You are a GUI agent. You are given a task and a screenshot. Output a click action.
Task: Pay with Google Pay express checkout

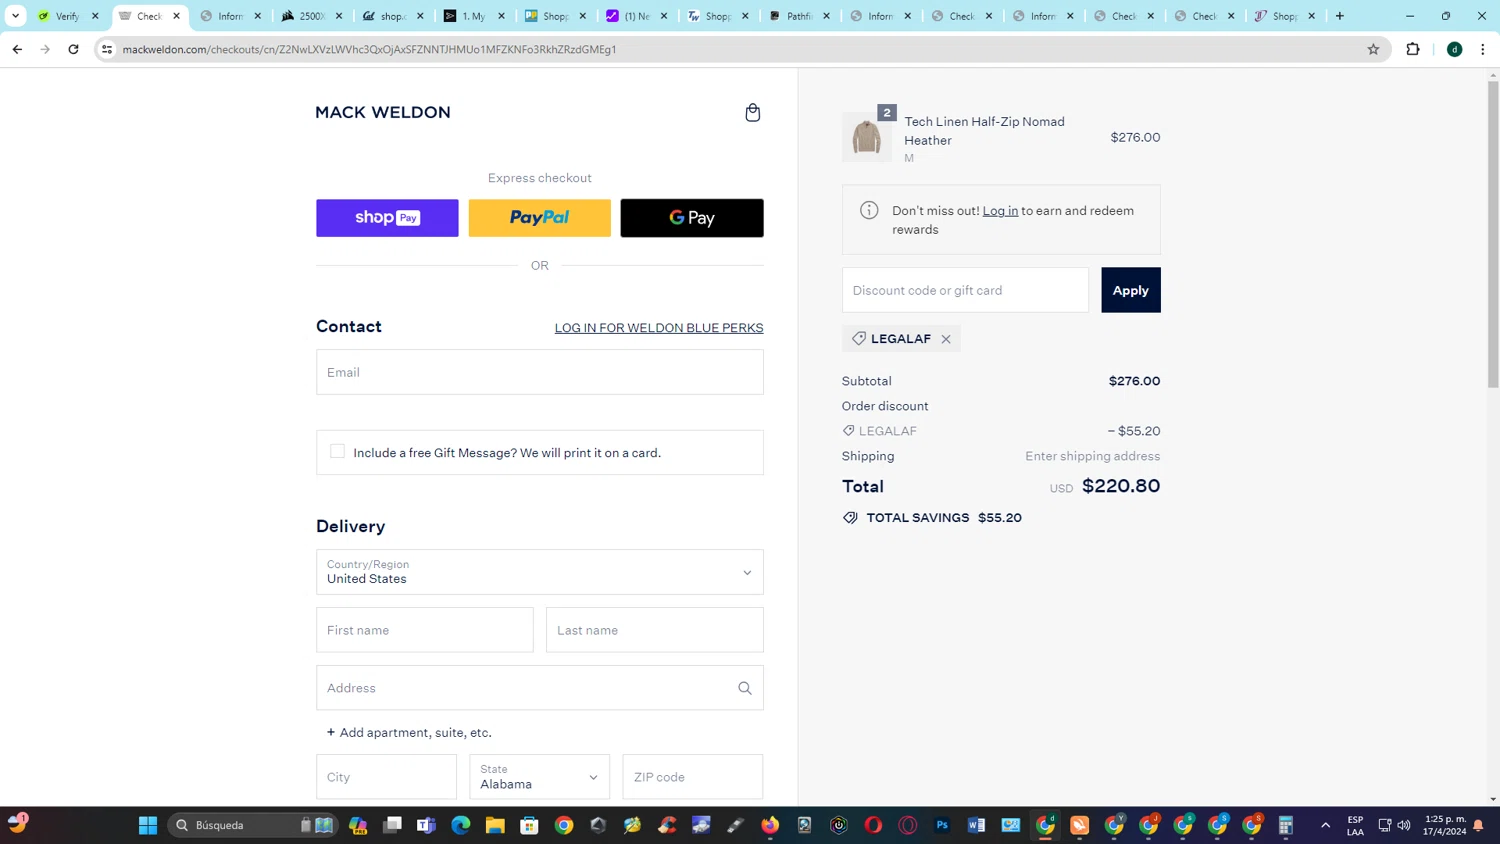pyautogui.click(x=692, y=218)
